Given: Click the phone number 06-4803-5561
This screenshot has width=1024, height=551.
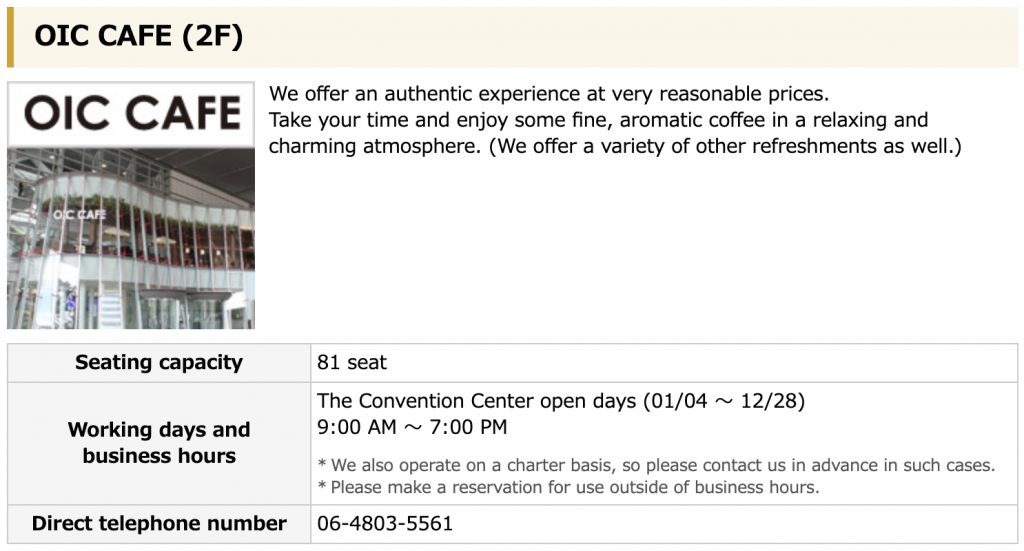Looking at the screenshot, I should 385,524.
